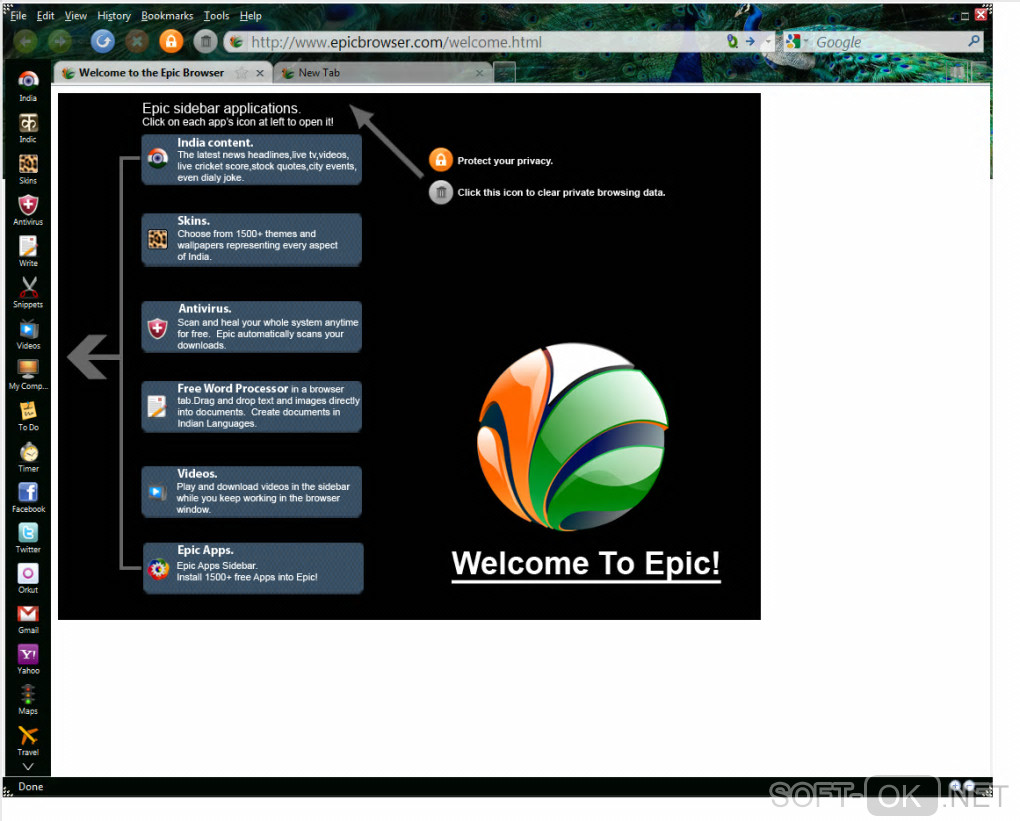Open the Orkut sidebar app

pyautogui.click(x=28, y=578)
